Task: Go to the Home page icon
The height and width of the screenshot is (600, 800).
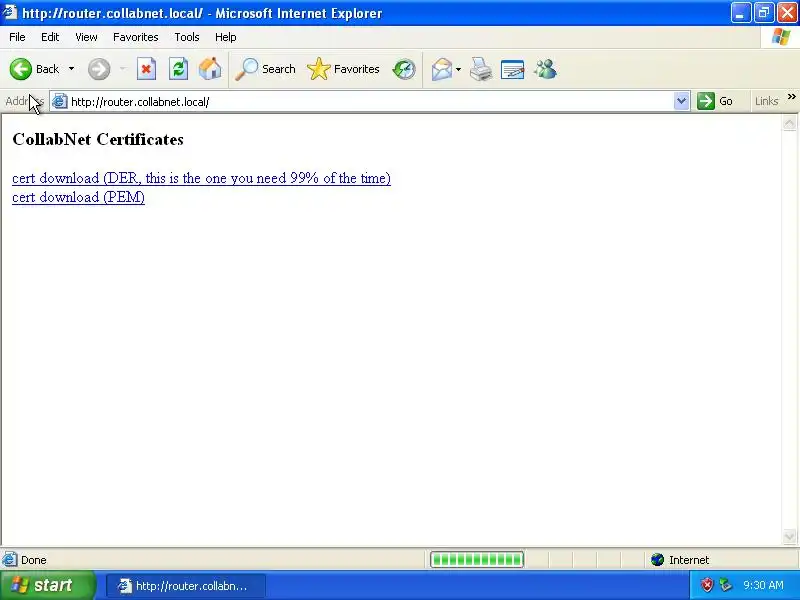Action: [210, 69]
